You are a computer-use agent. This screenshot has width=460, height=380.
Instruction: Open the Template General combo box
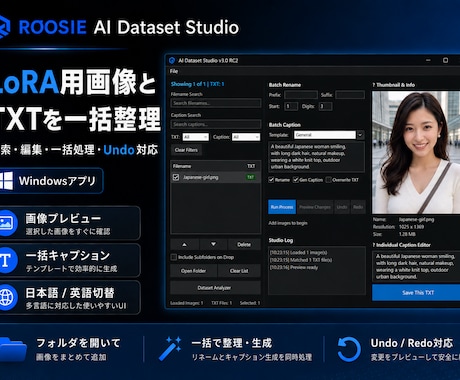[x=325, y=135]
